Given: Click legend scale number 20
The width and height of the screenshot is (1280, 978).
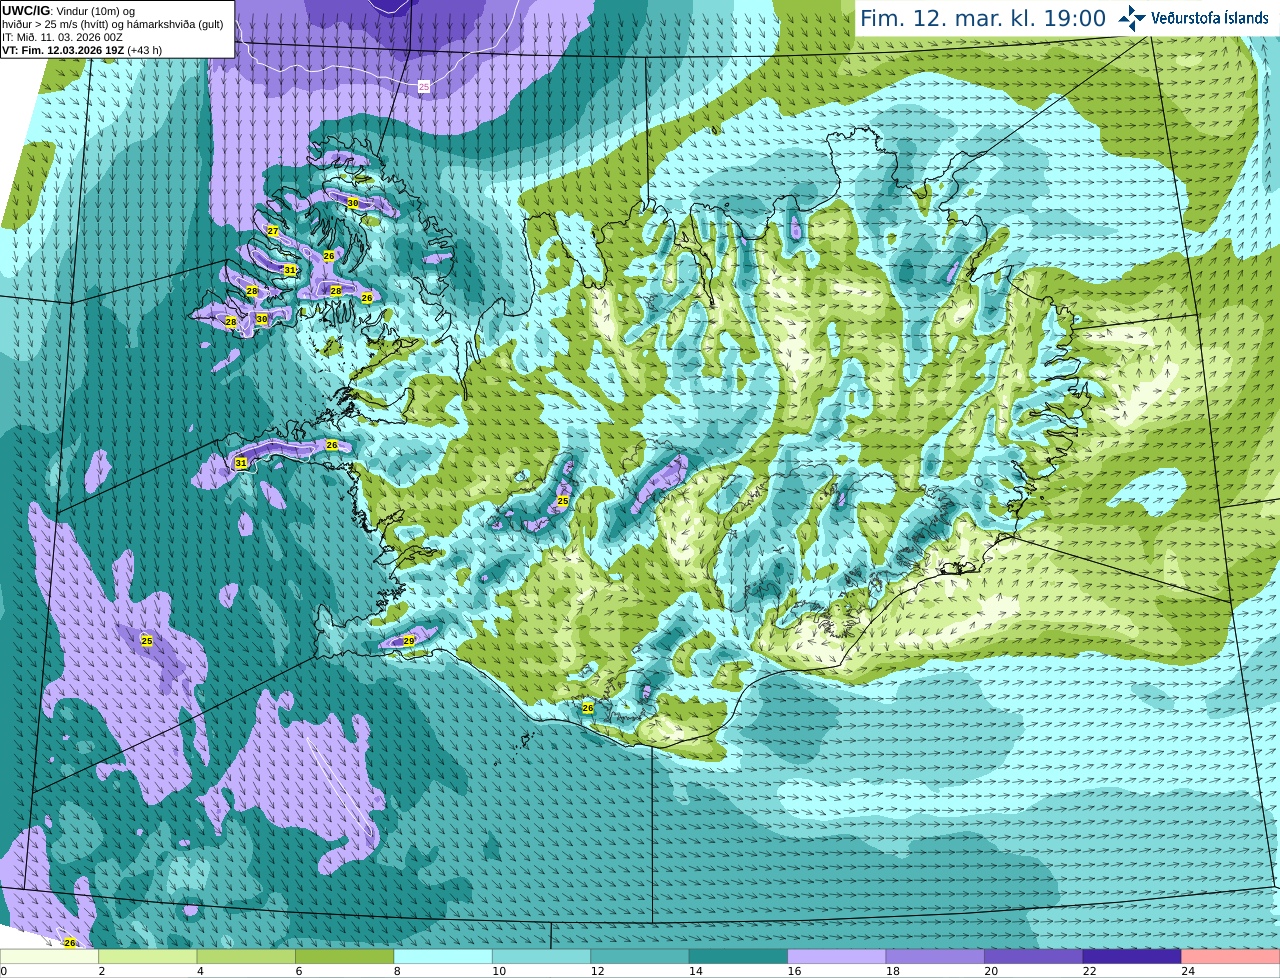Looking at the screenshot, I should pos(991,971).
